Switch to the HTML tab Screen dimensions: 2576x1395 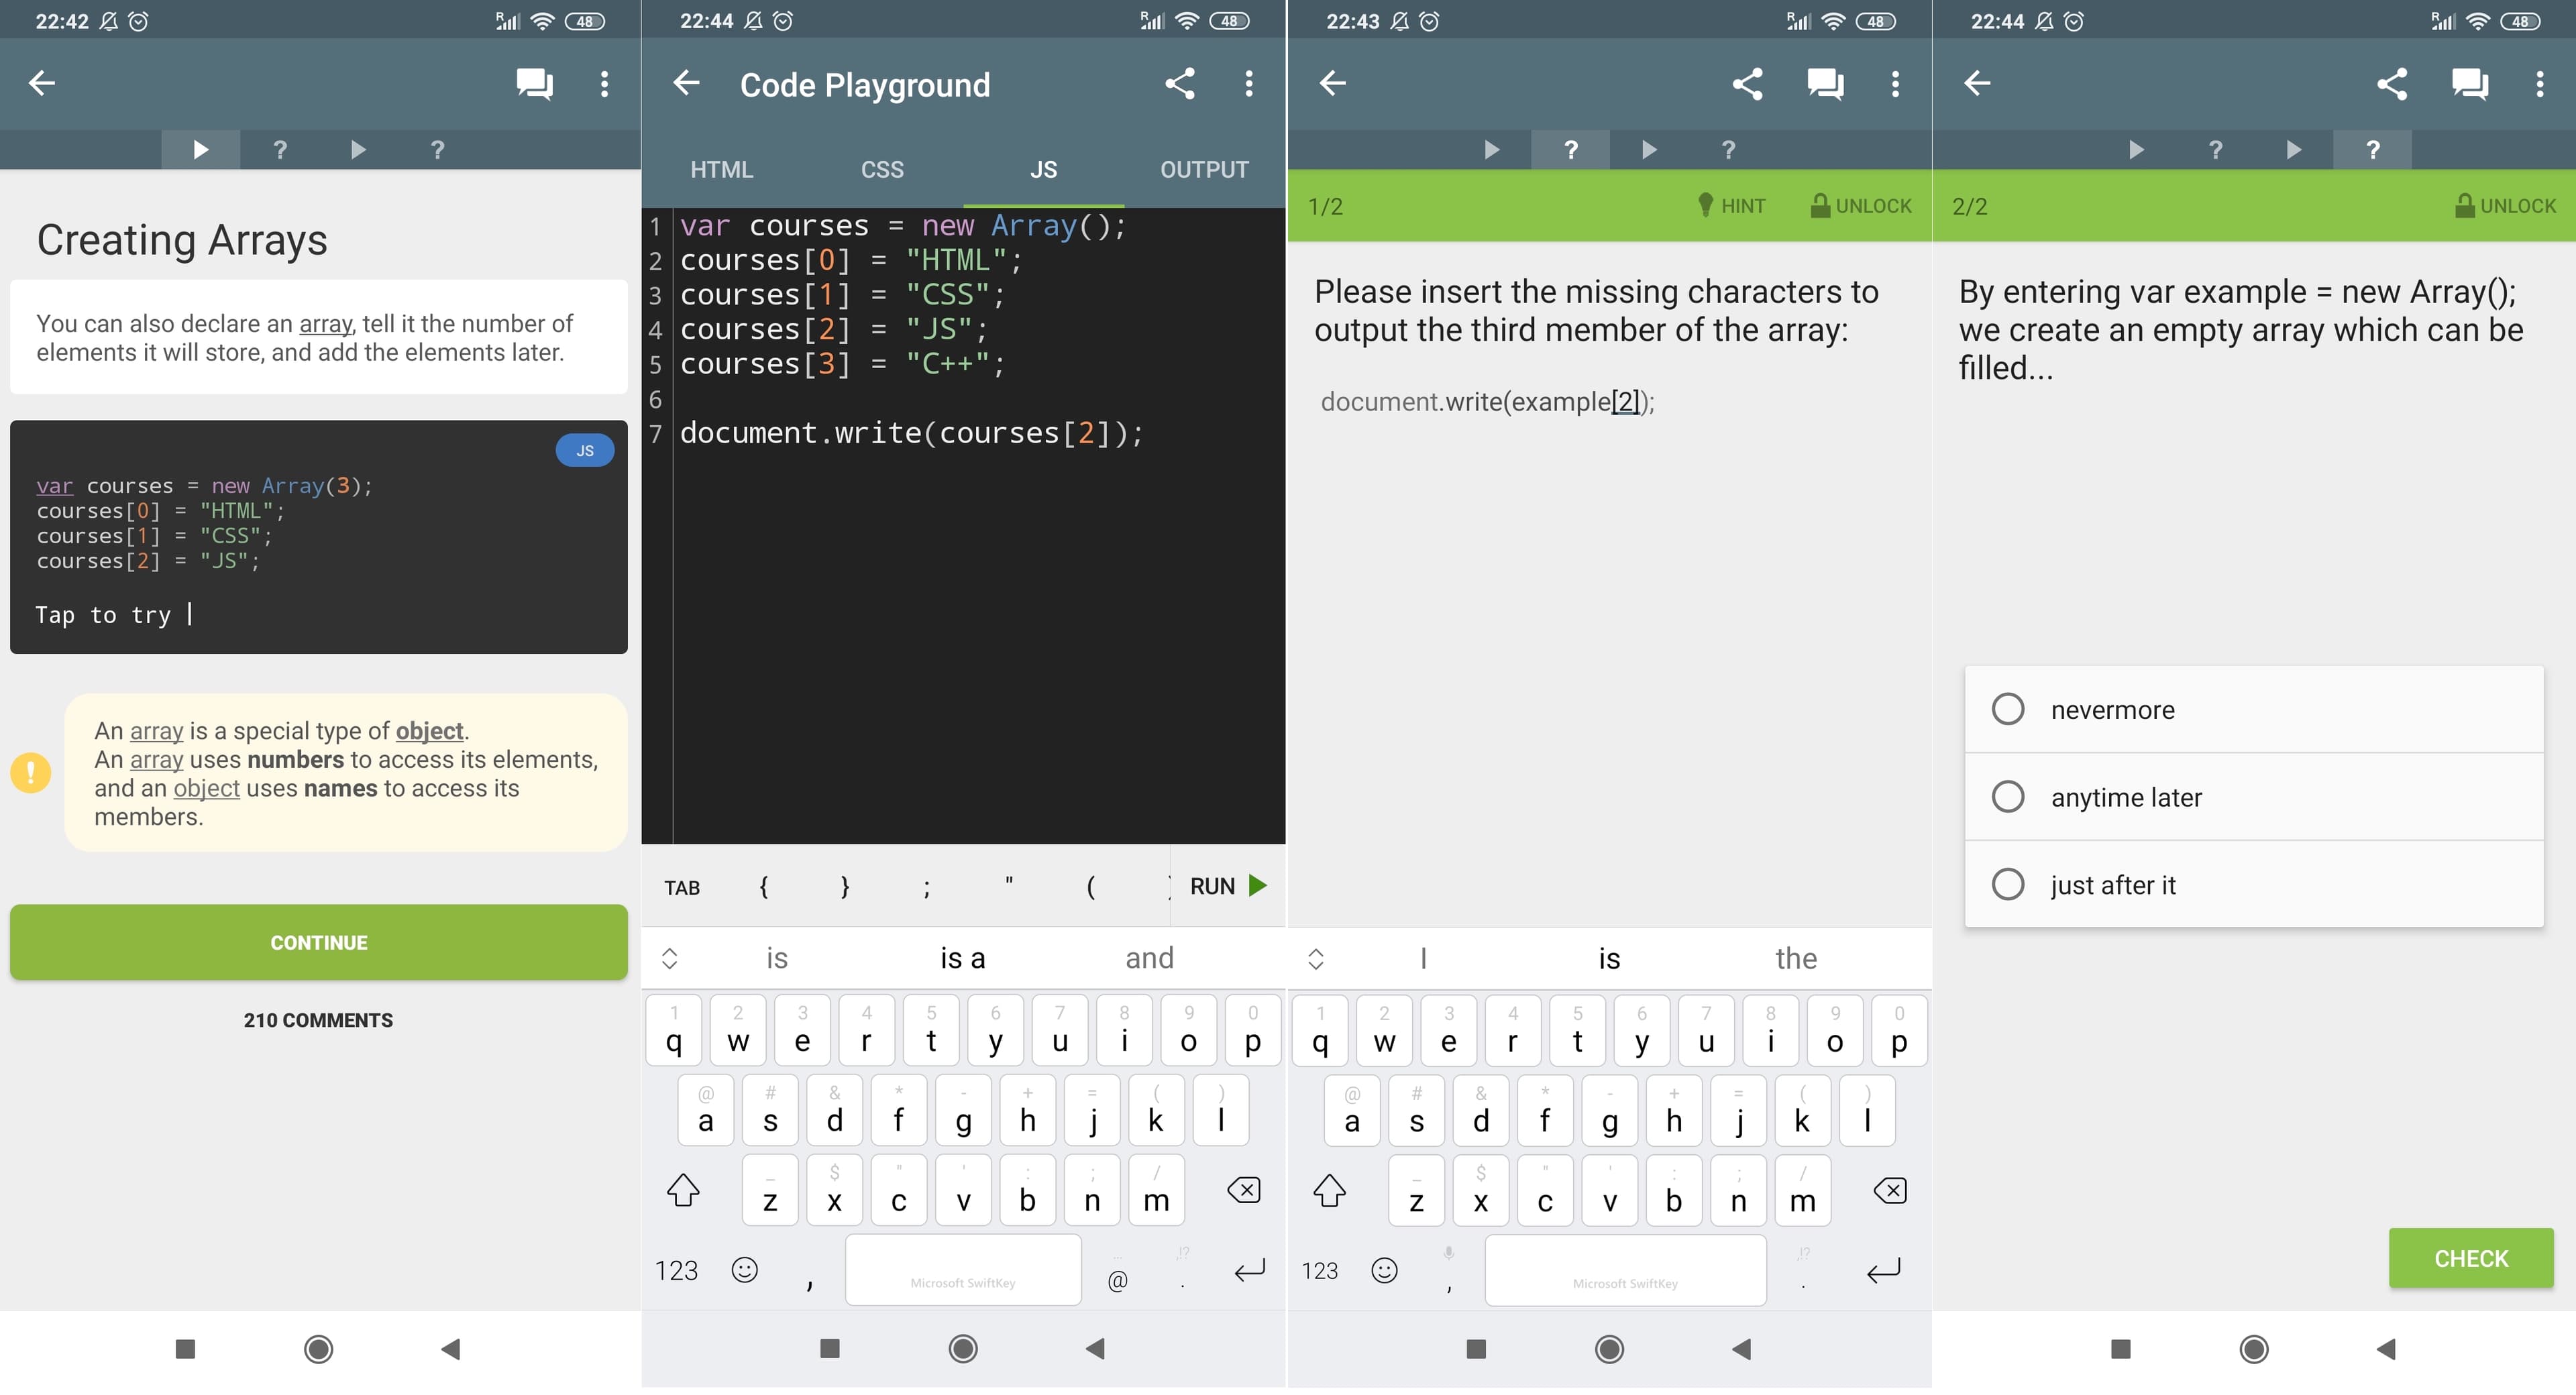tap(721, 170)
